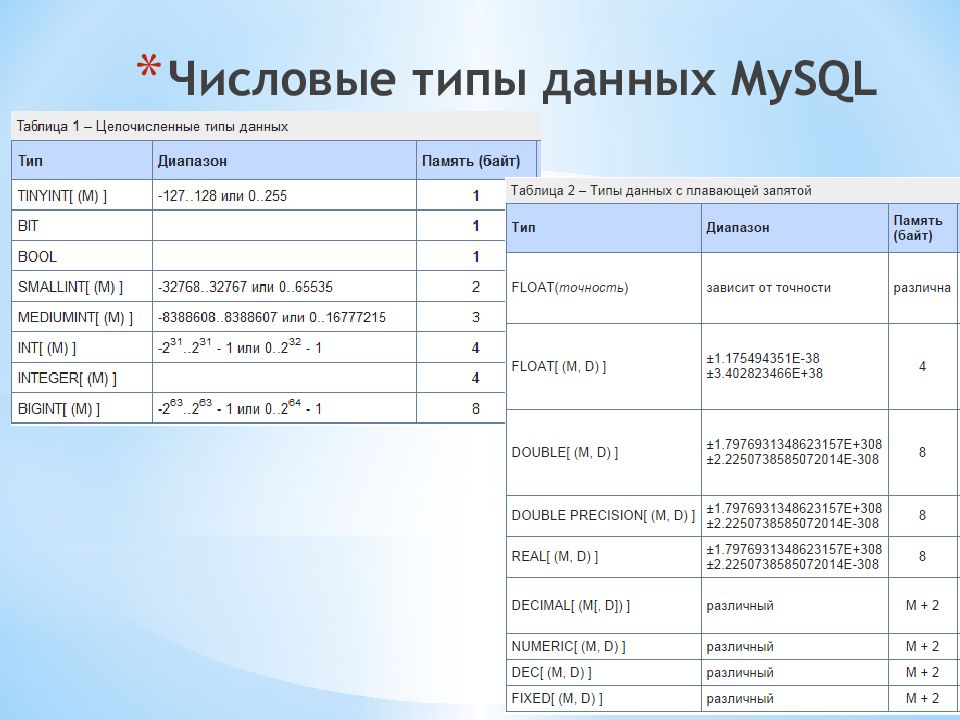The image size is (960, 720).
Task: Click 'Тип' header in Table 2
Action: [x=523, y=227]
